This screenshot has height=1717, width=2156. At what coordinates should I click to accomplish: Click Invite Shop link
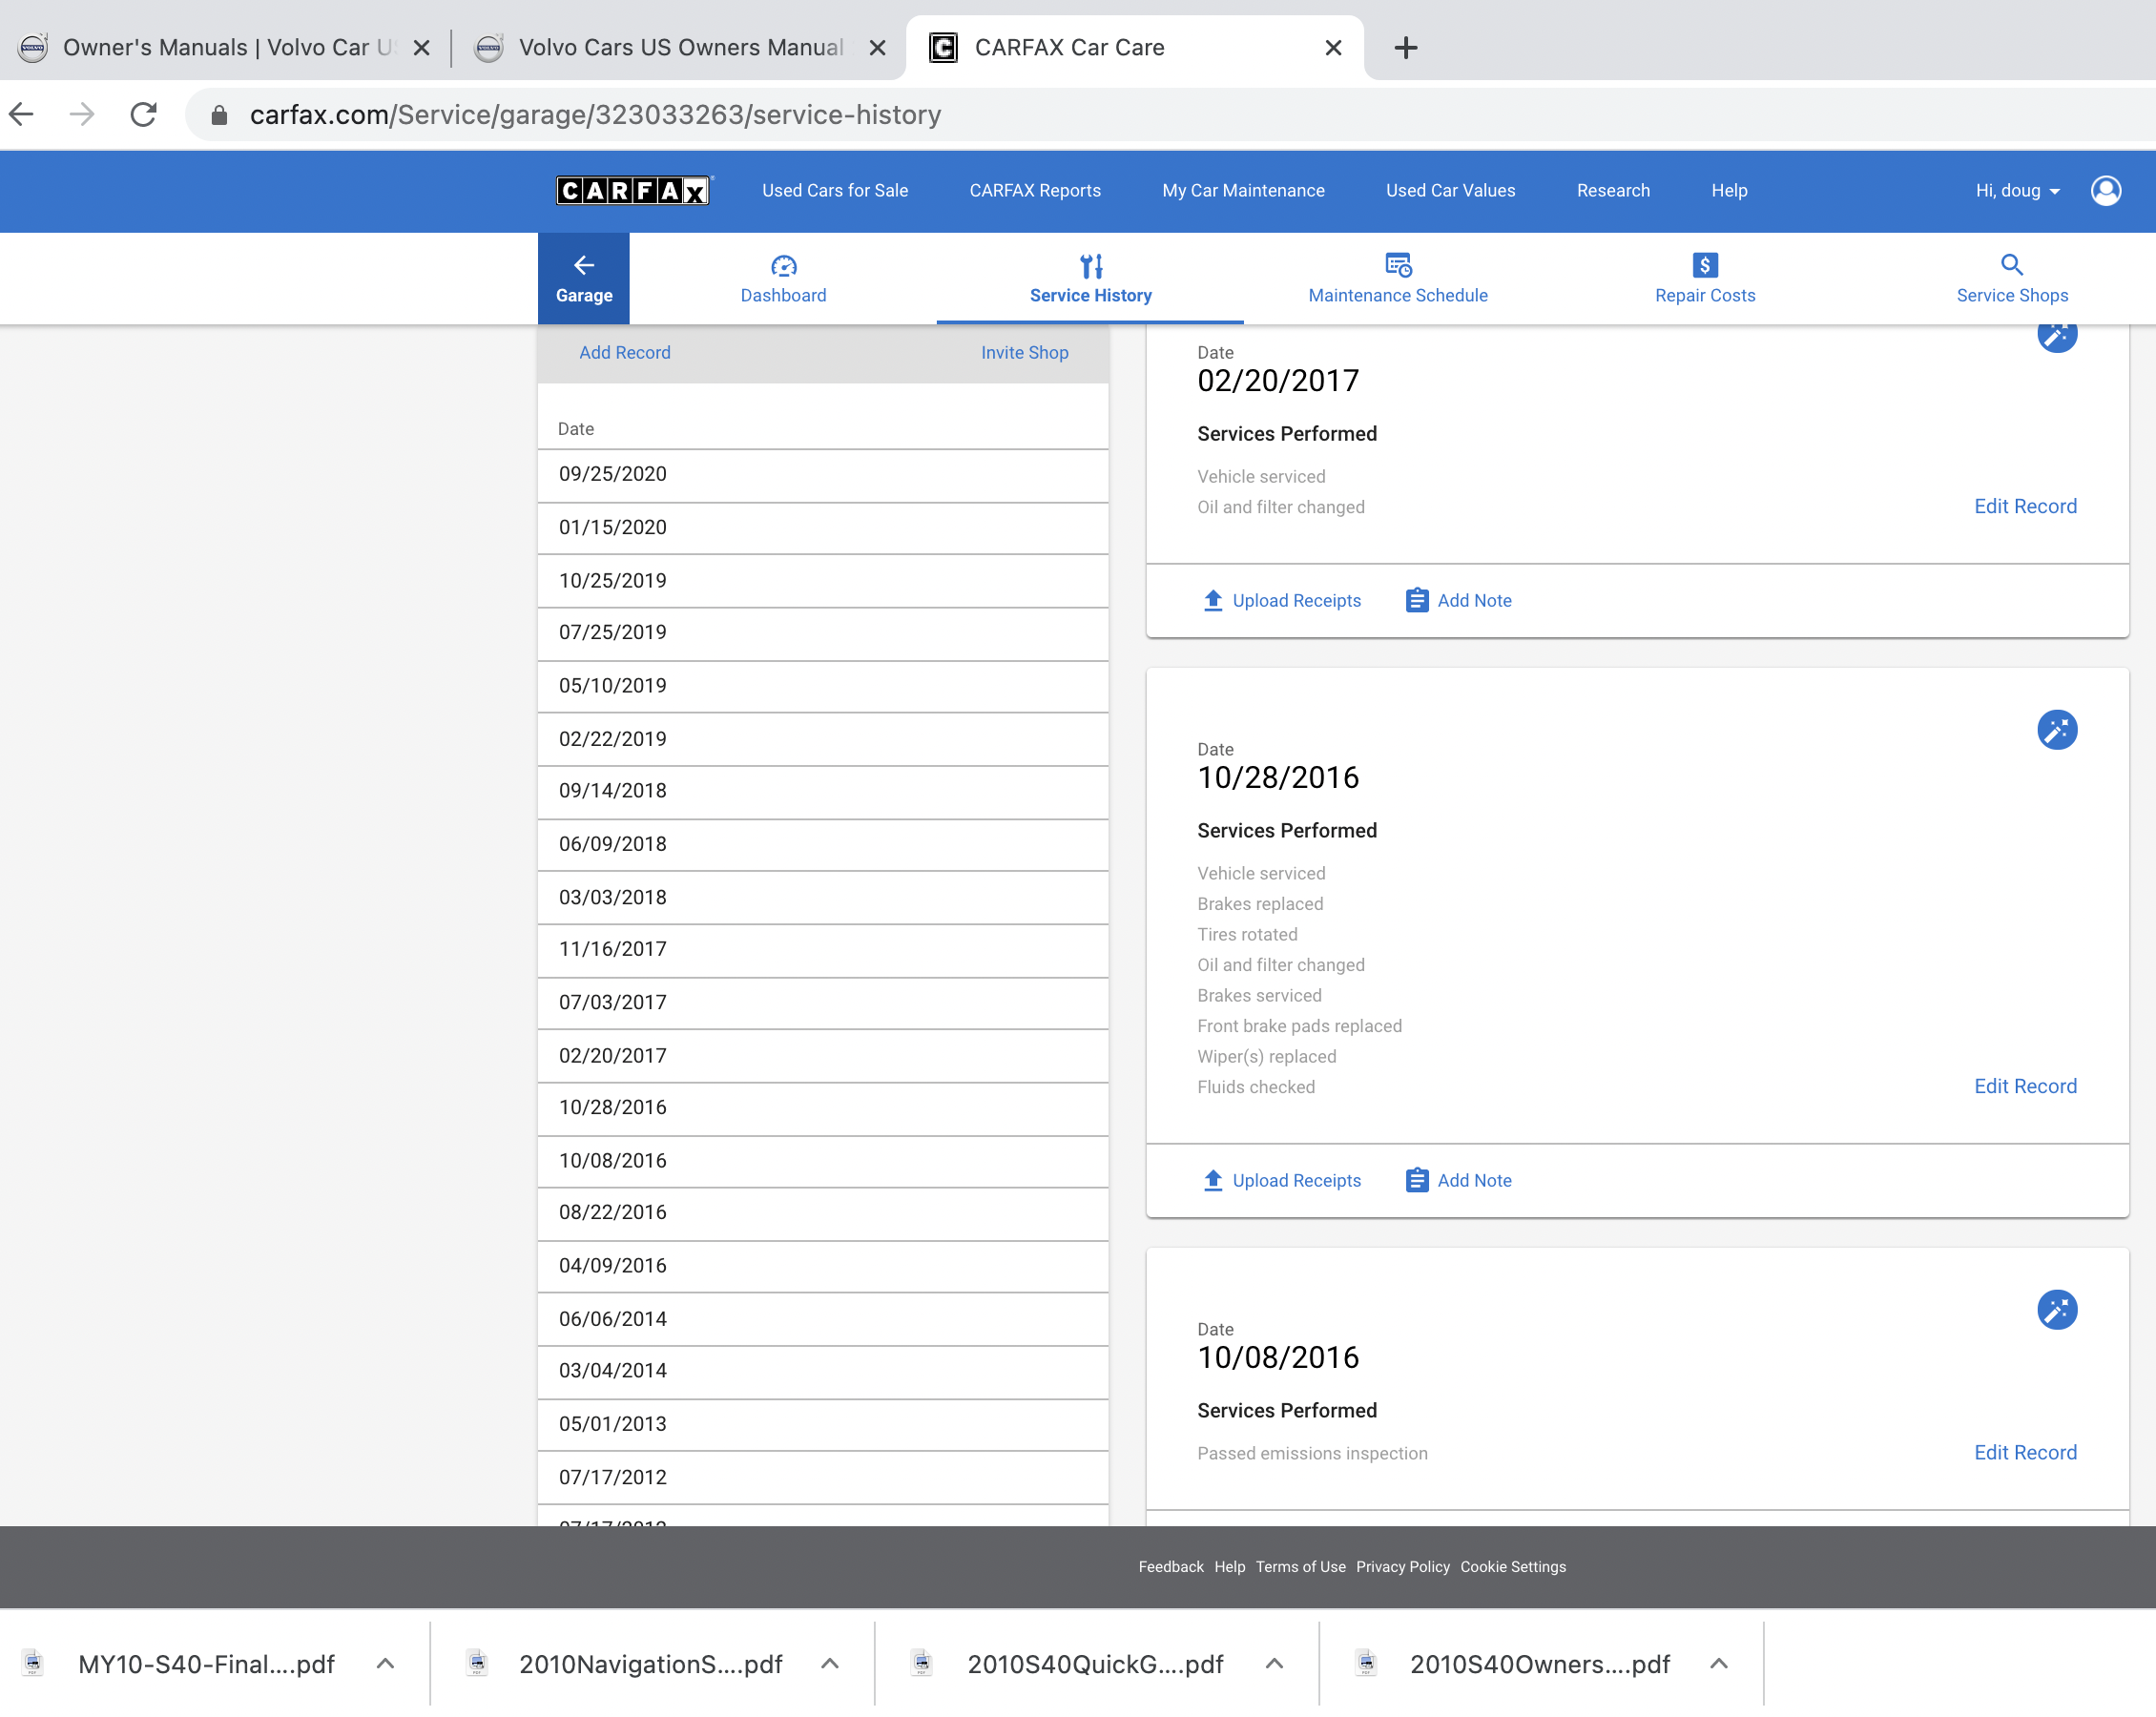(1024, 352)
